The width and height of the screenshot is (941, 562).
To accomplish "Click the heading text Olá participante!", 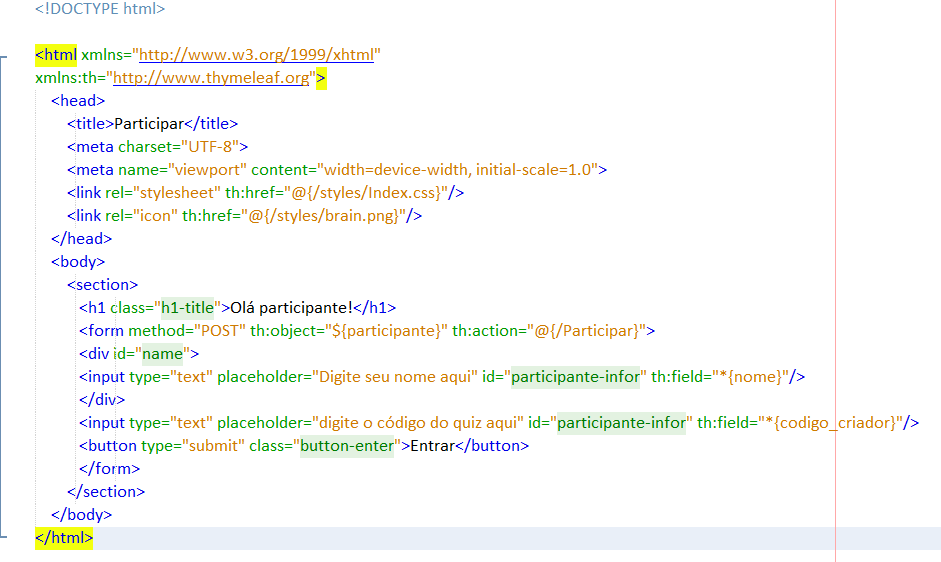I will point(292,308).
